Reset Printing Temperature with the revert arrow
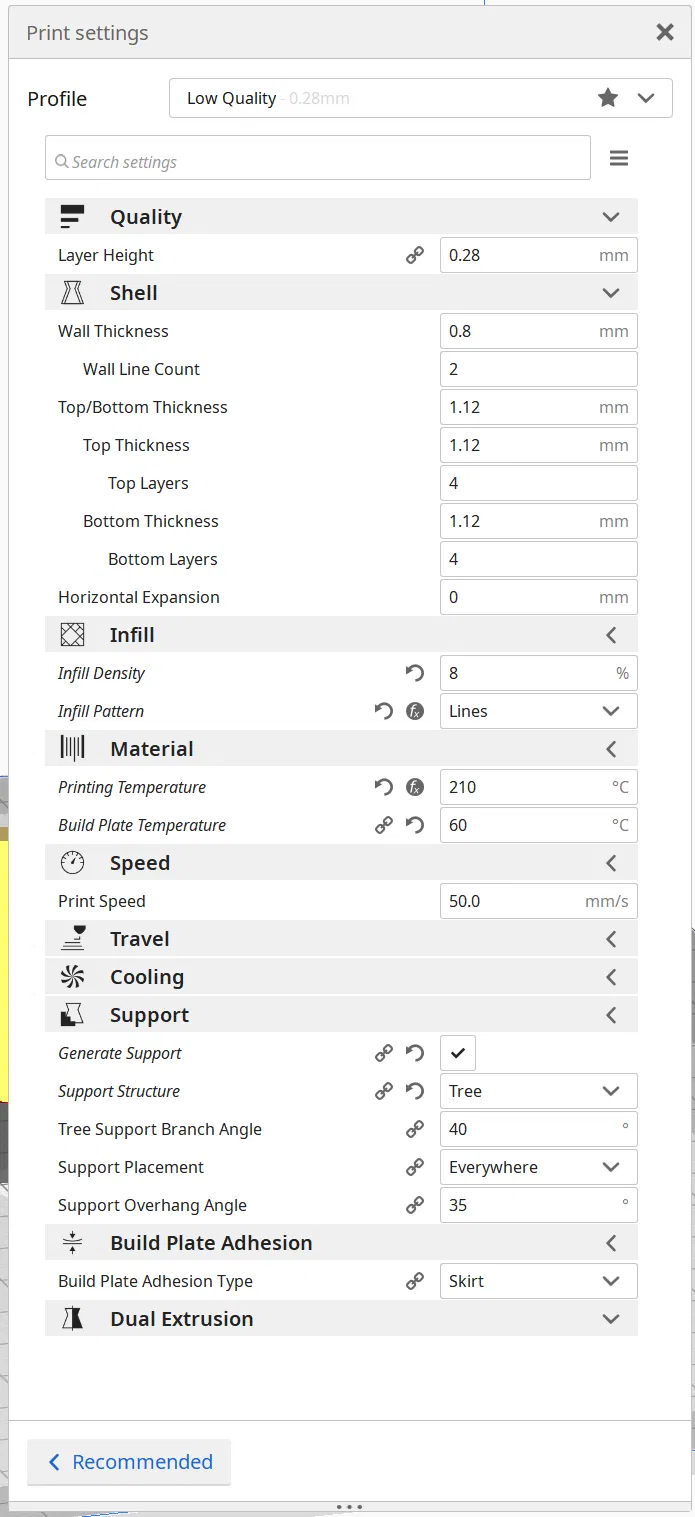Viewport: 695px width, 1517px height. [x=383, y=787]
